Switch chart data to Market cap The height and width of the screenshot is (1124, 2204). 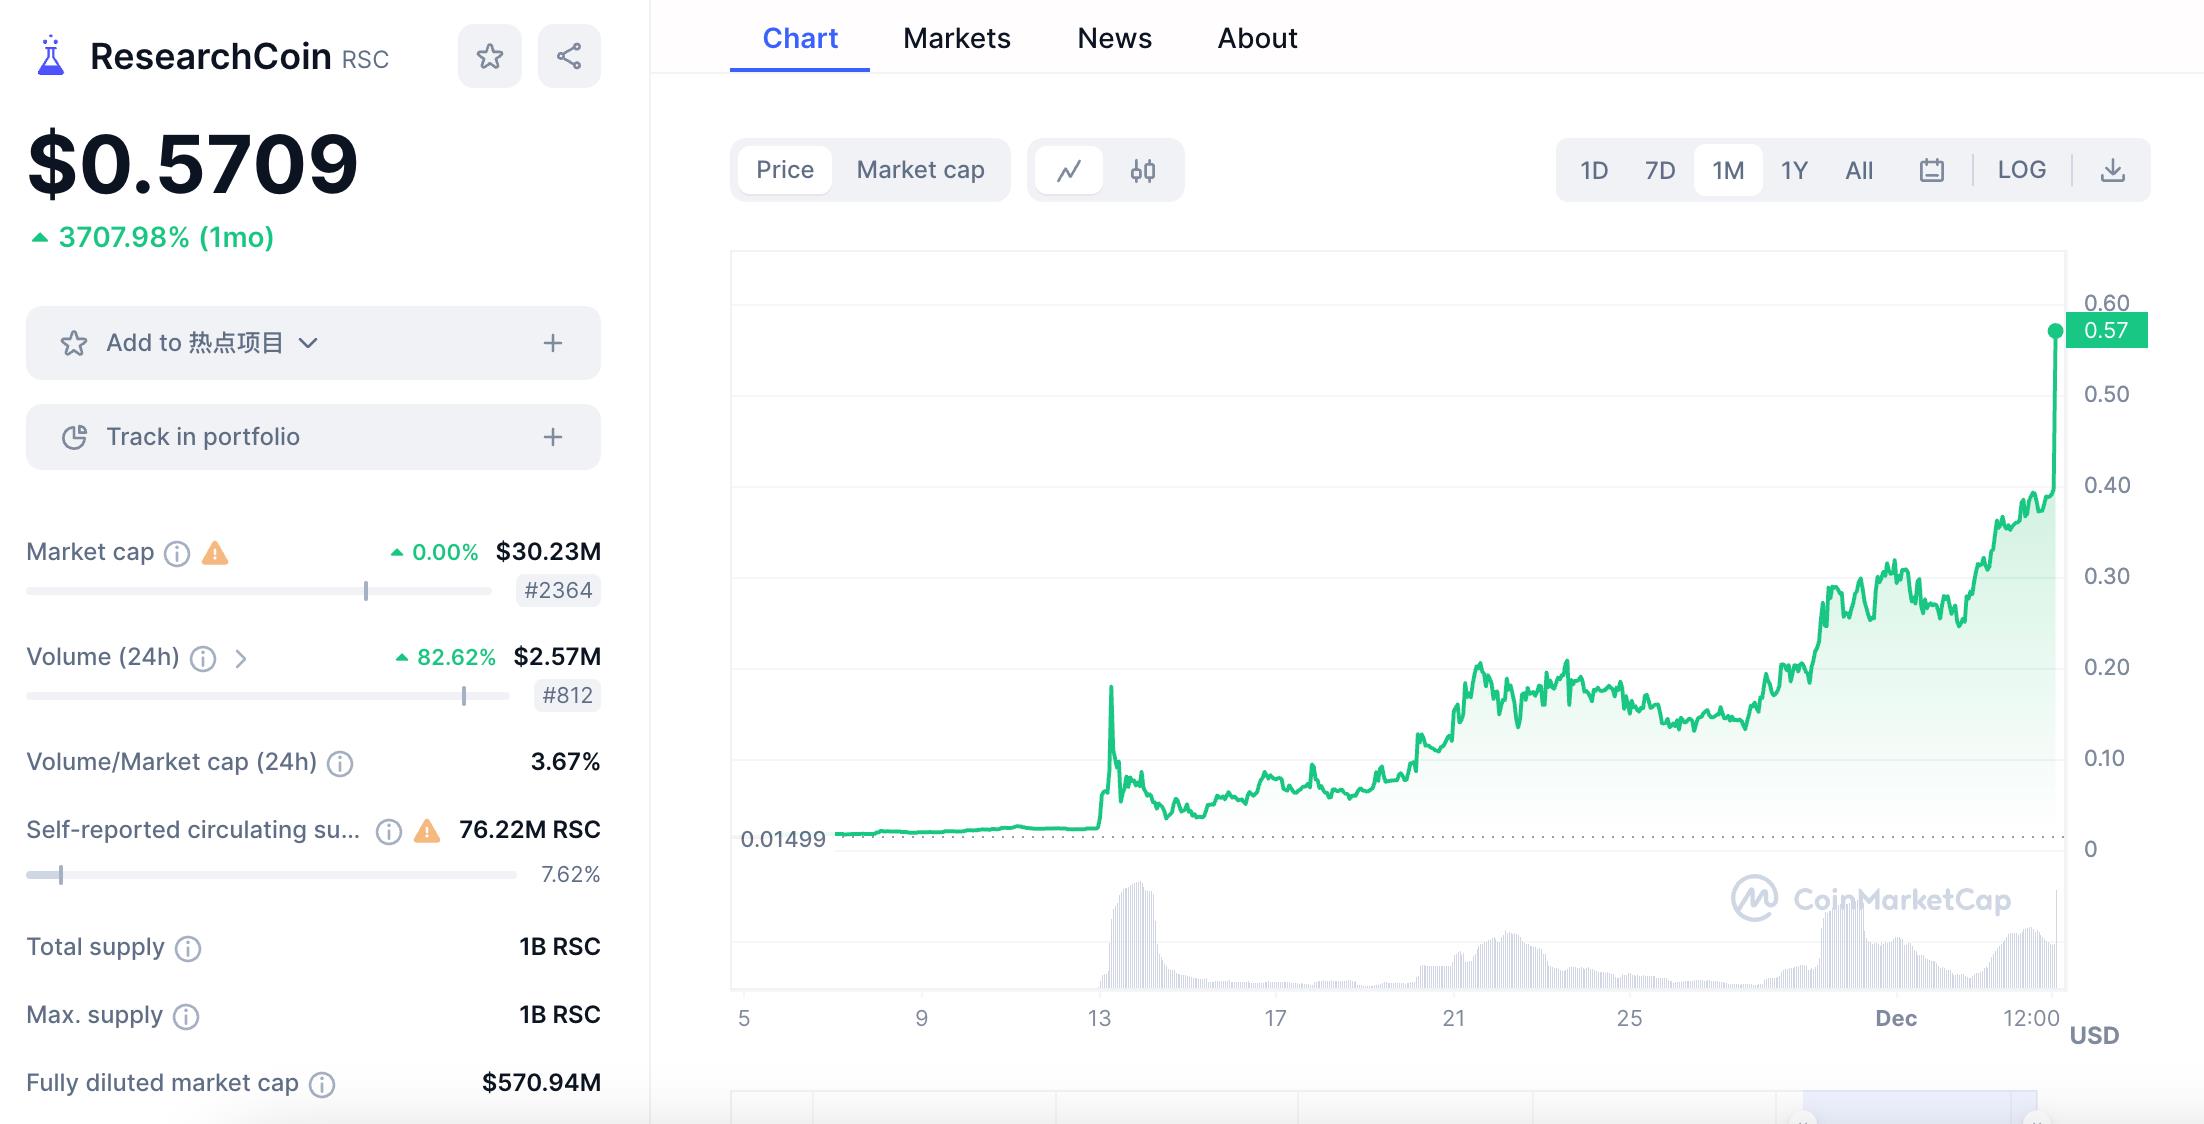(920, 170)
